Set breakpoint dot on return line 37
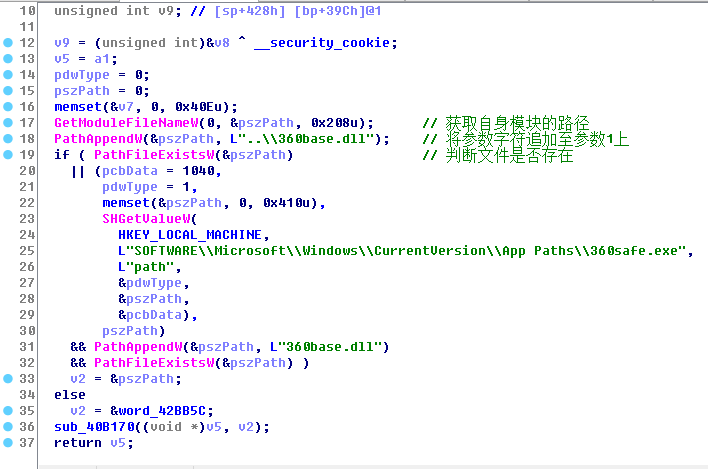708x469 pixels. 8,443
